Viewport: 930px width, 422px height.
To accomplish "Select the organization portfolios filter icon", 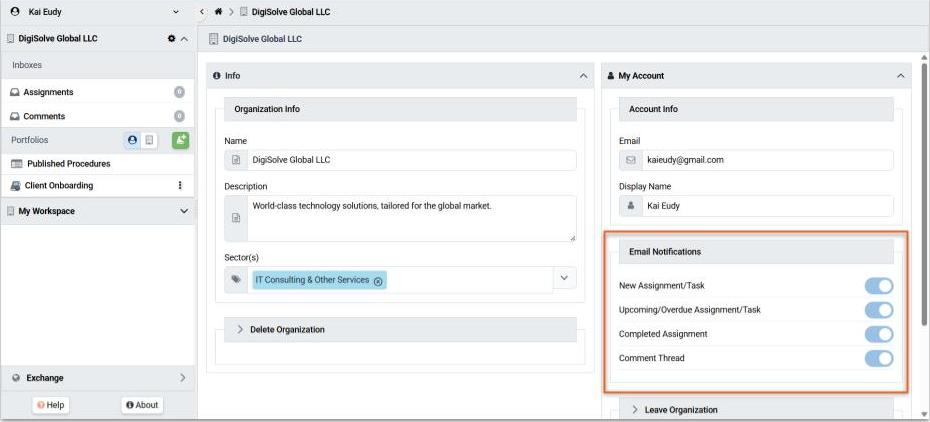I will click(149, 141).
